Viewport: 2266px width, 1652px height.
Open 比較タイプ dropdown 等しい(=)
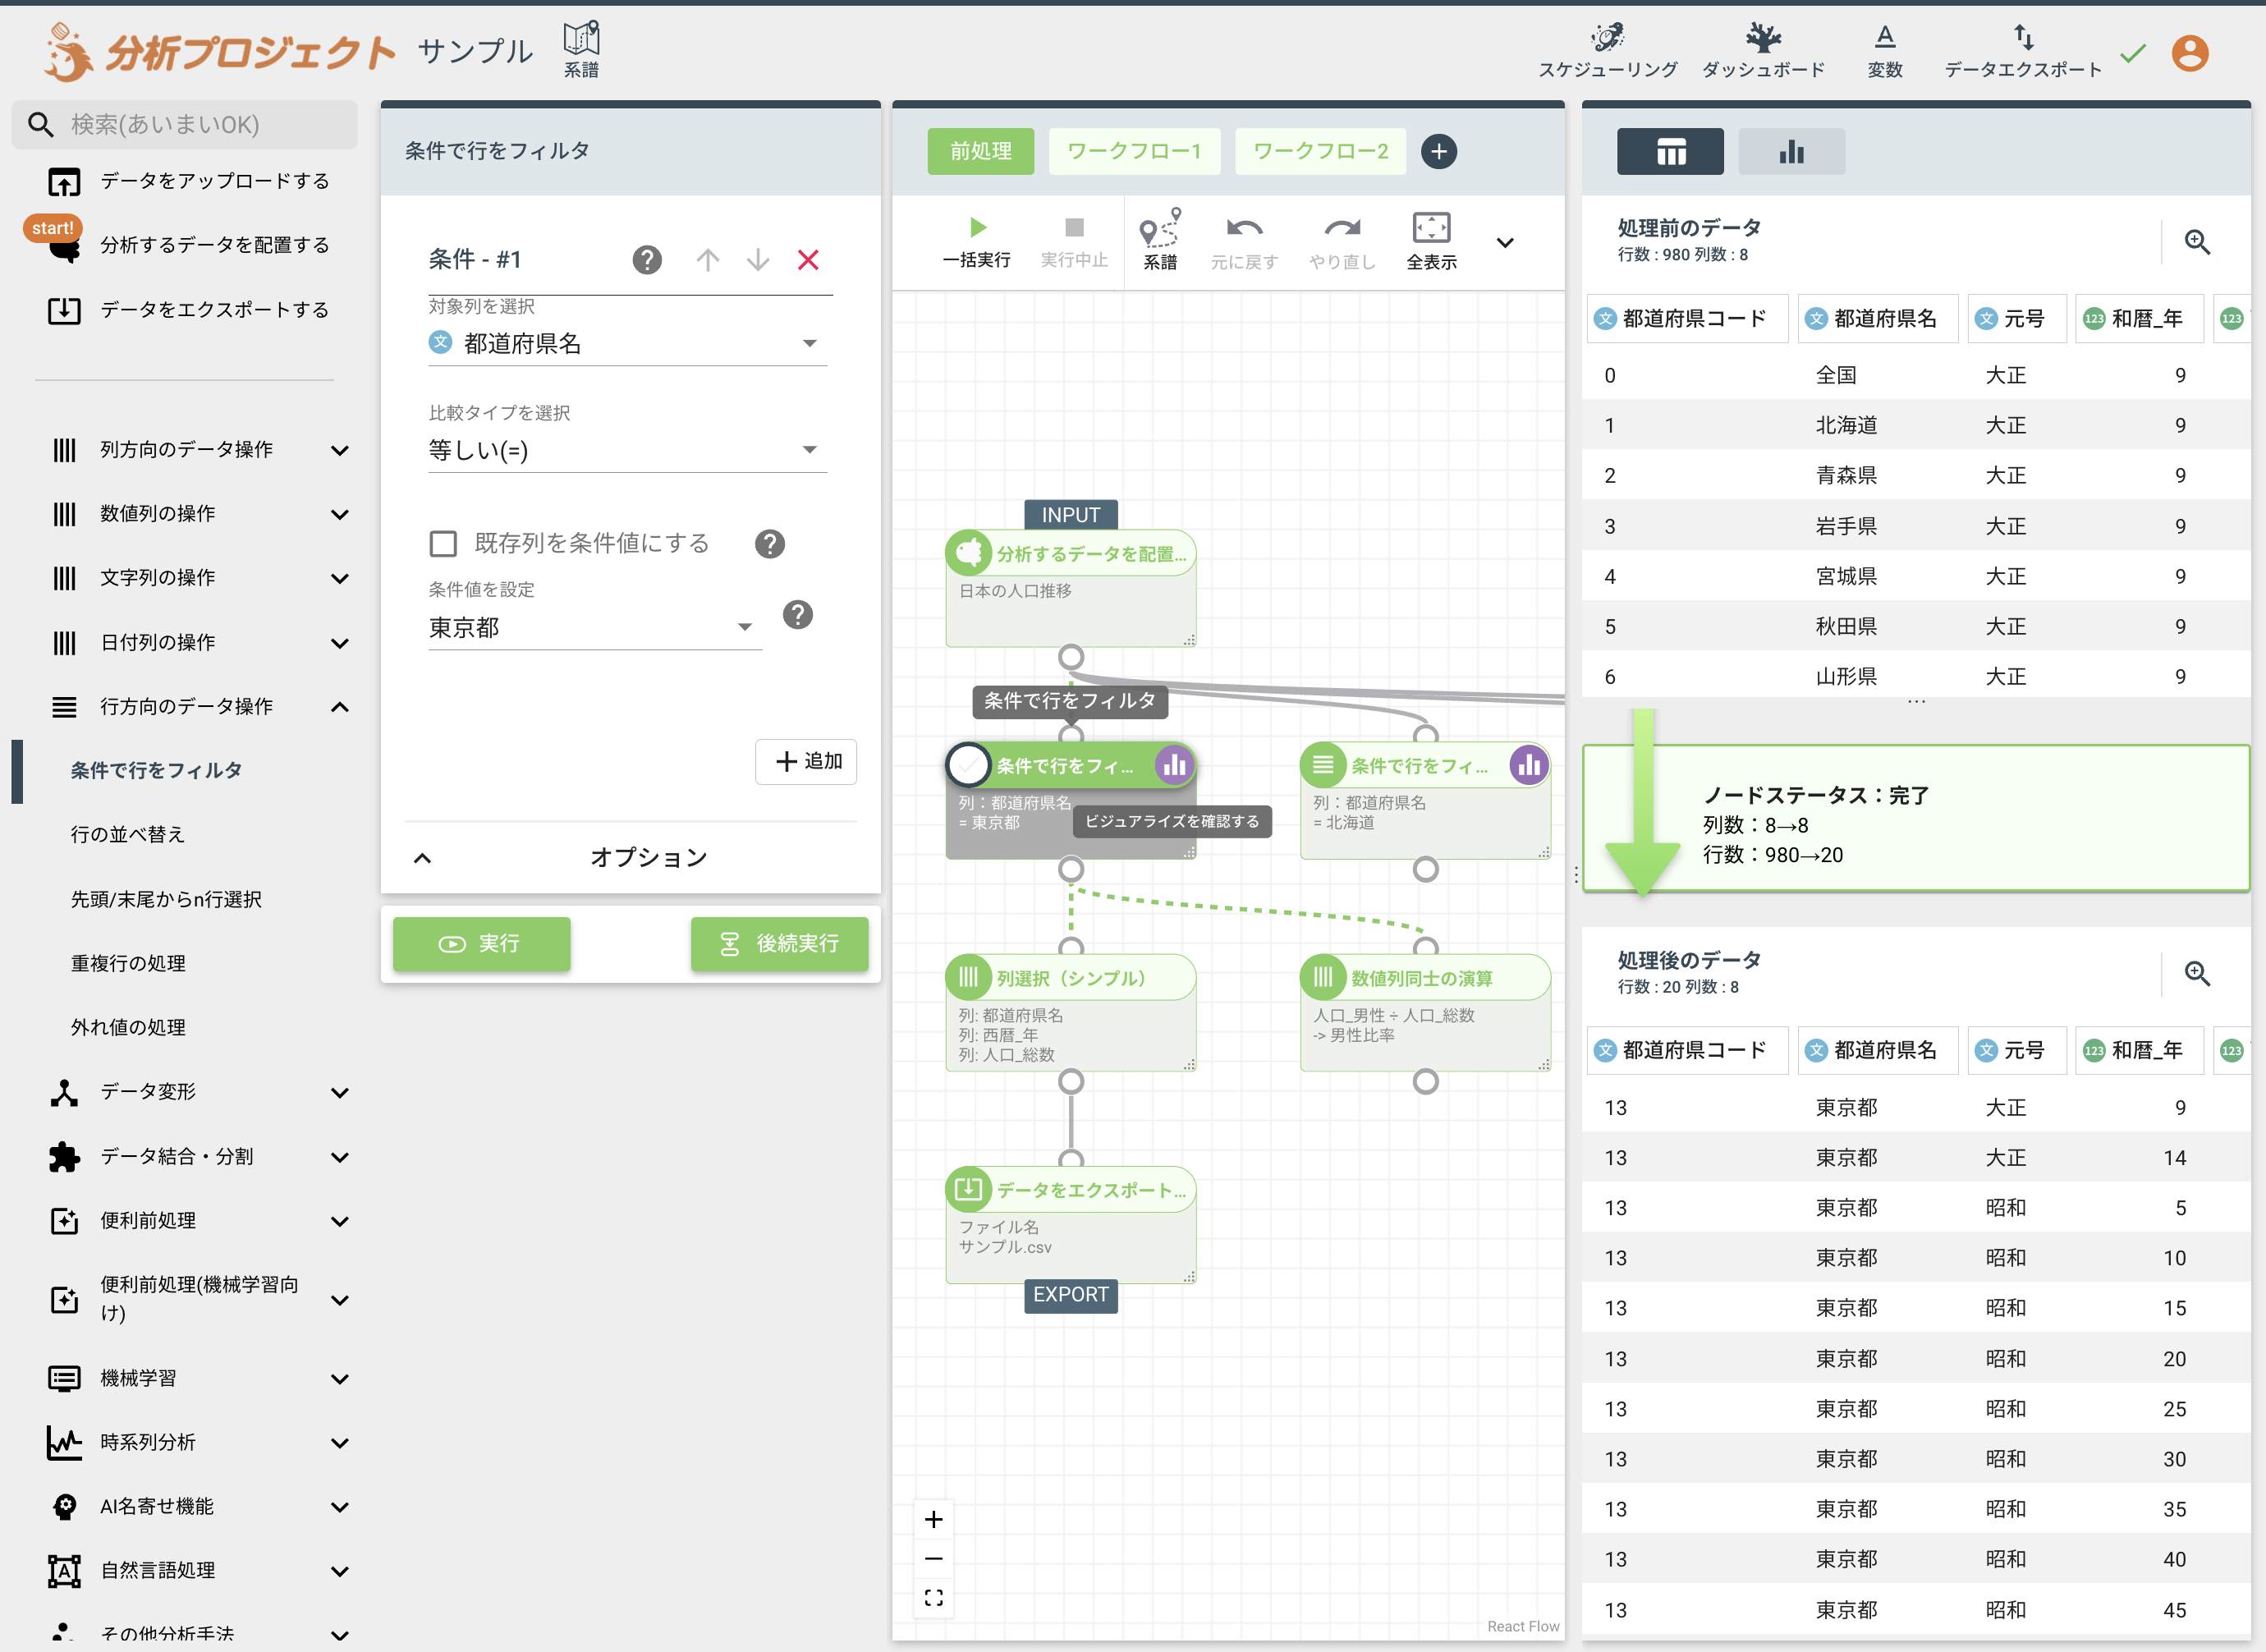click(x=627, y=450)
